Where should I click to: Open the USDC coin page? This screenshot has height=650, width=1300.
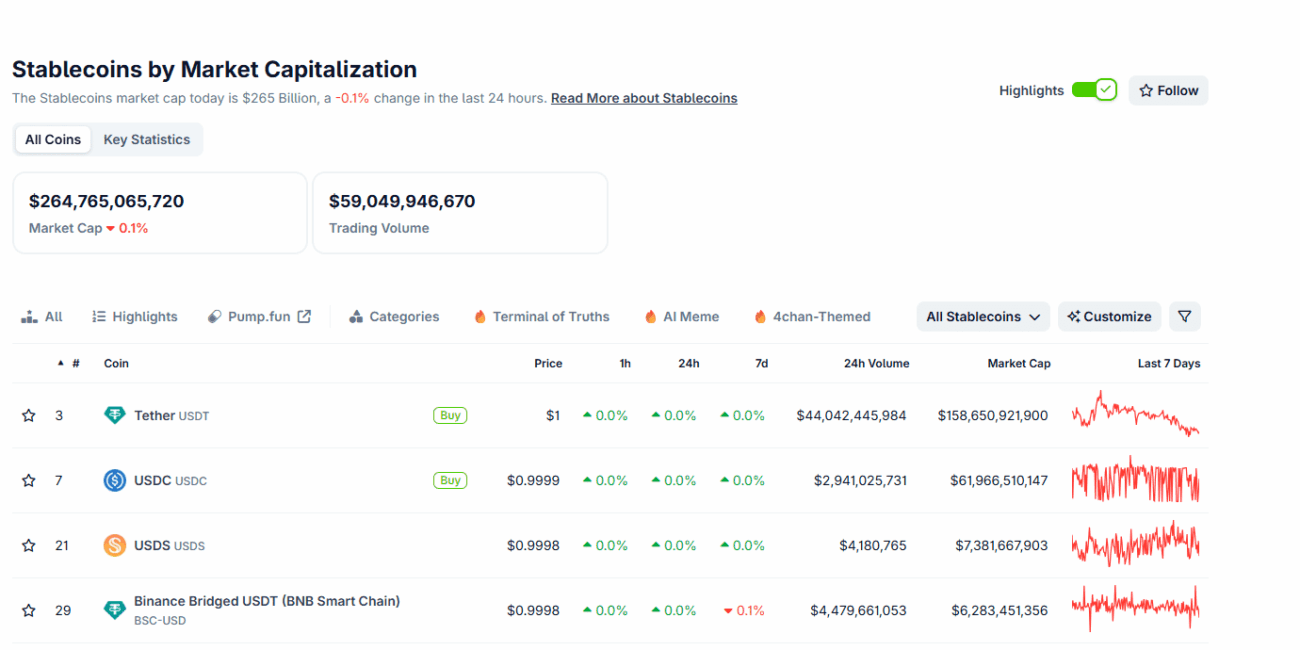pyautogui.click(x=170, y=480)
